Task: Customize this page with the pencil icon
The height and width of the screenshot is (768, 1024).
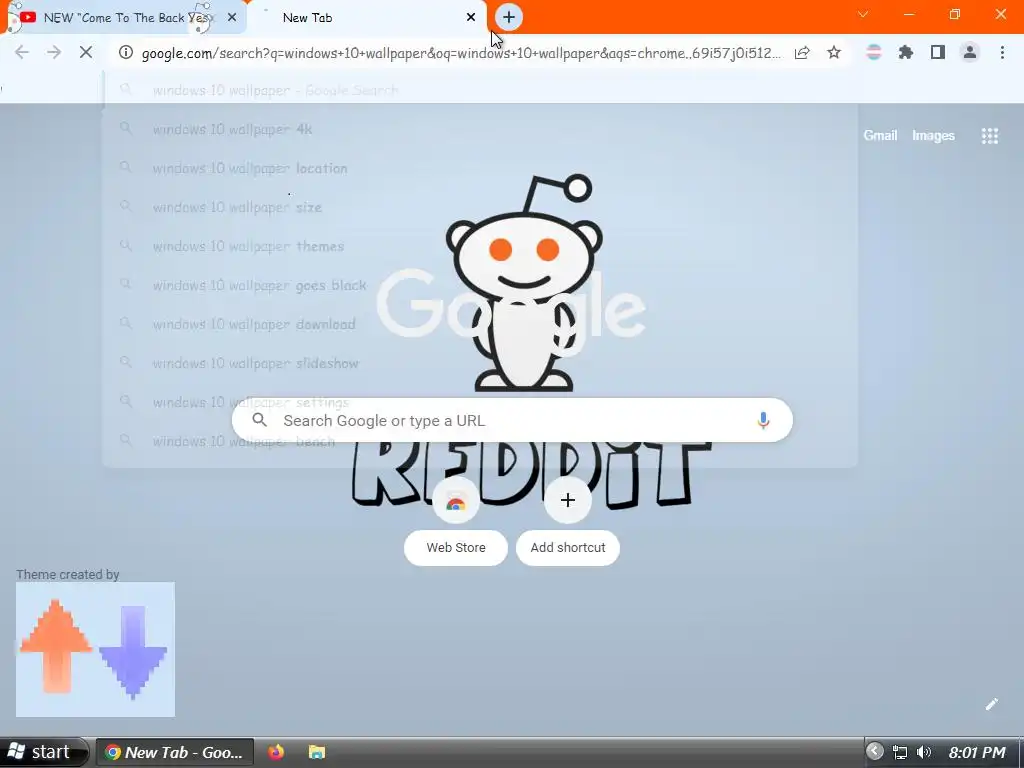Action: point(991,703)
